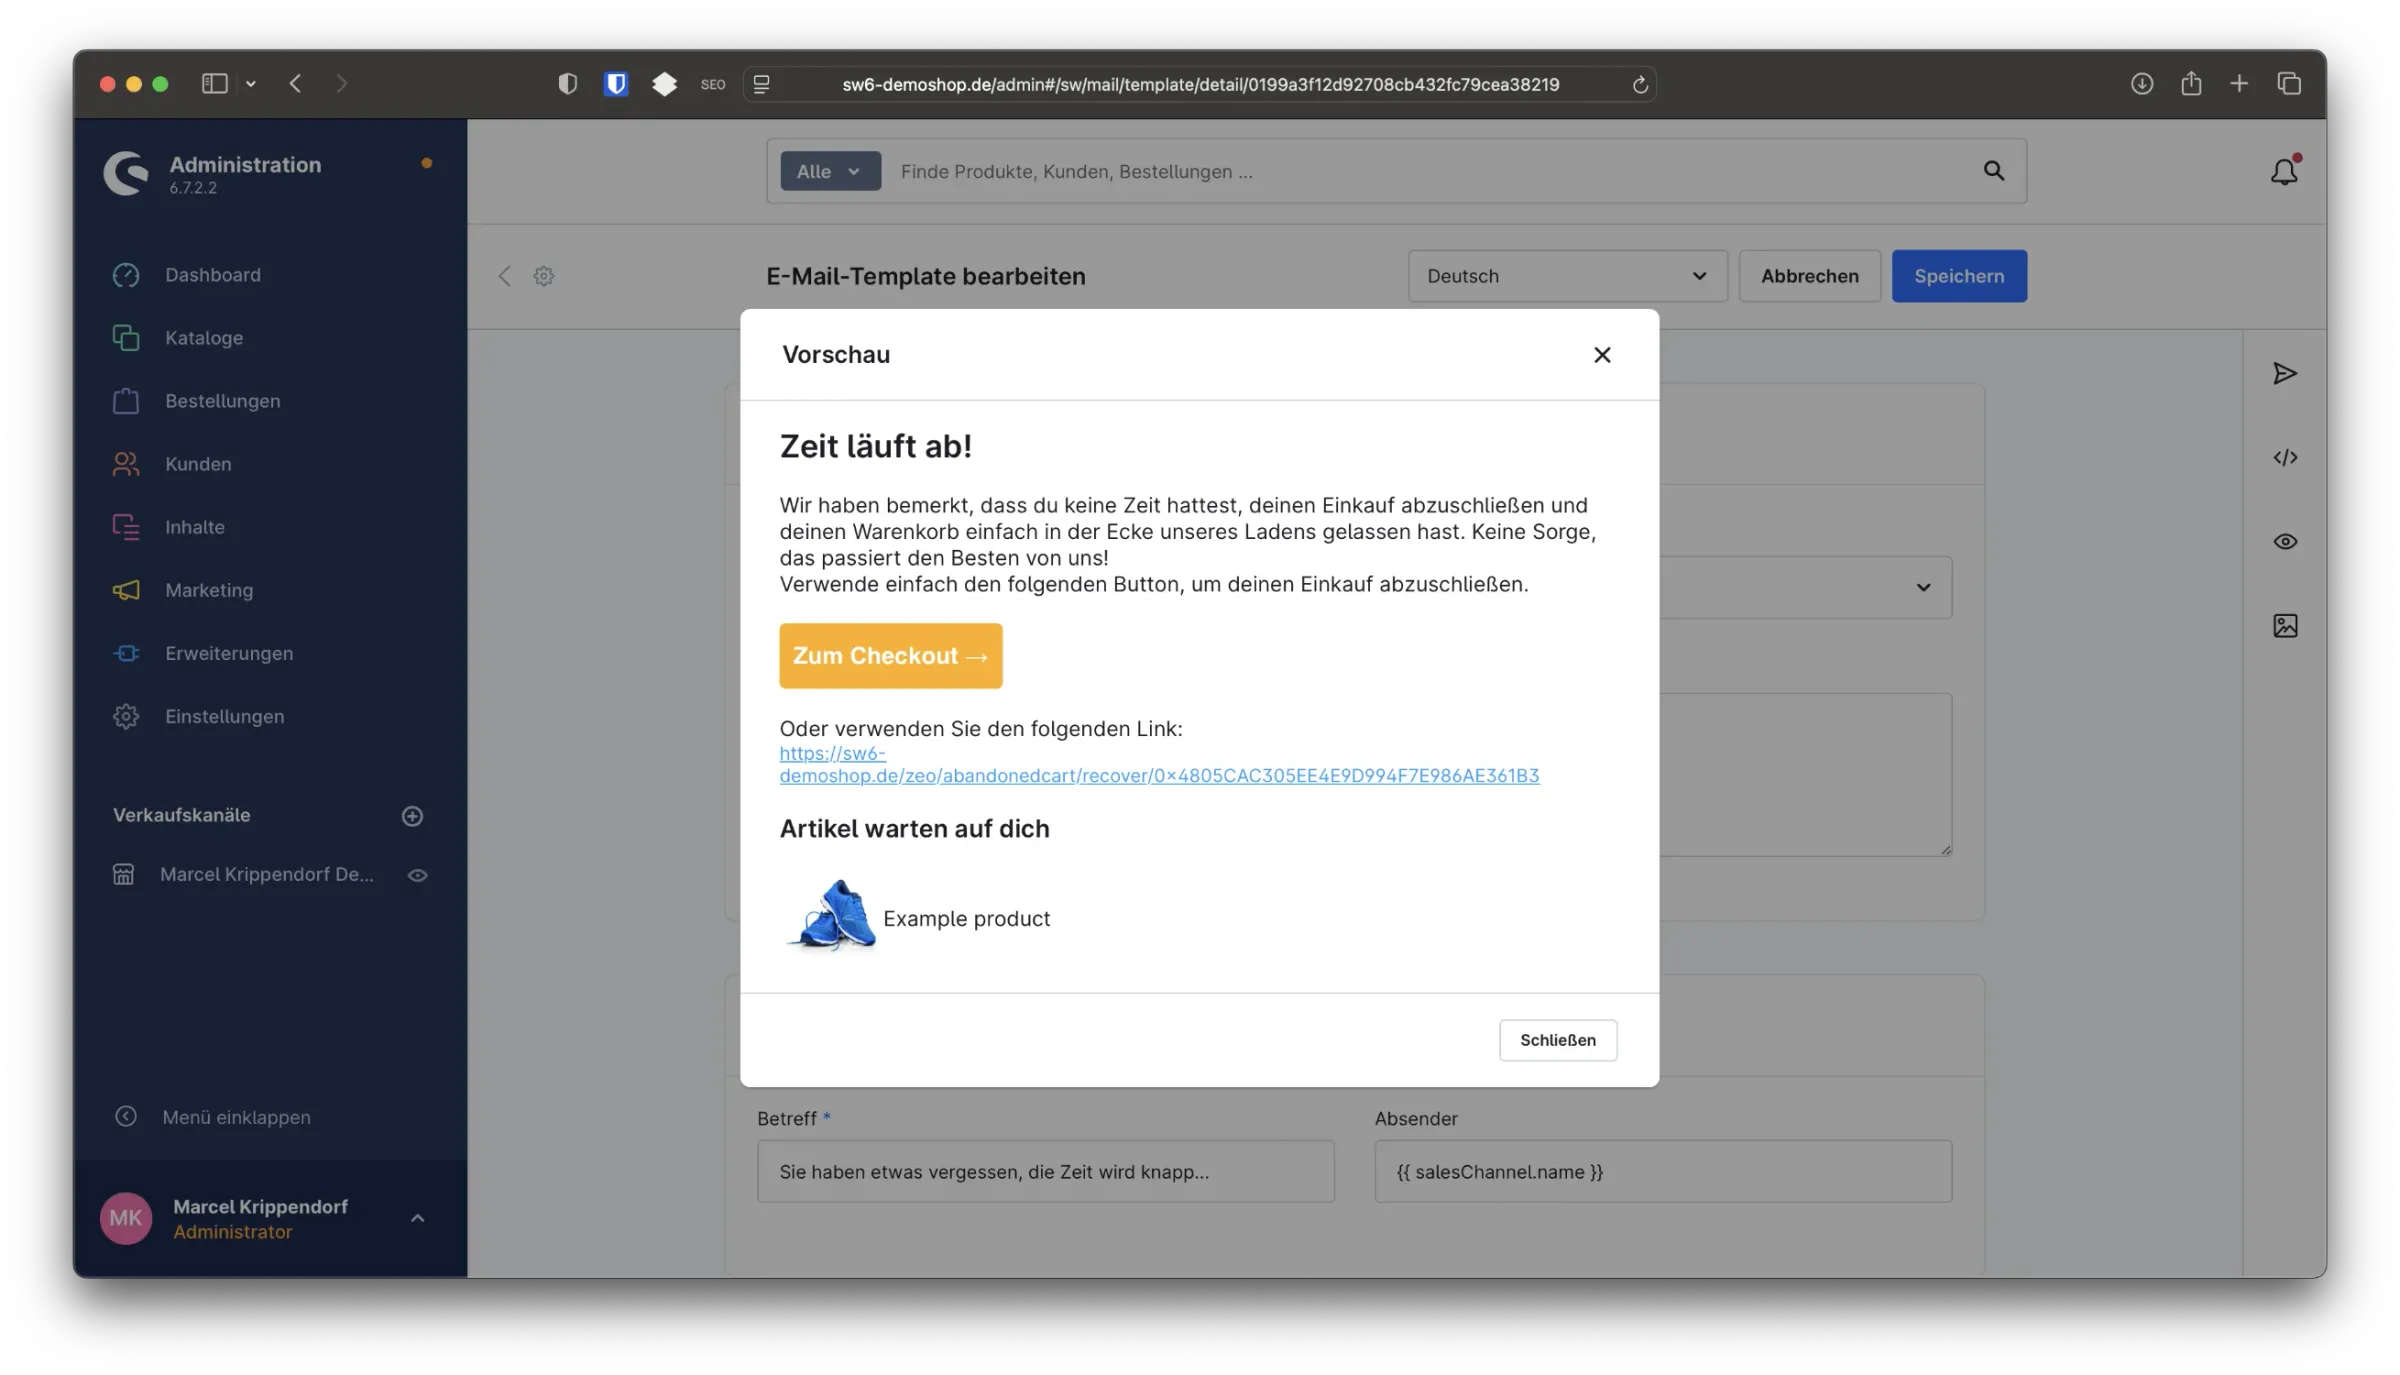Screen dimensions: 2400x1375
Task: Open the Alle search filter dropdown
Action: (x=829, y=171)
